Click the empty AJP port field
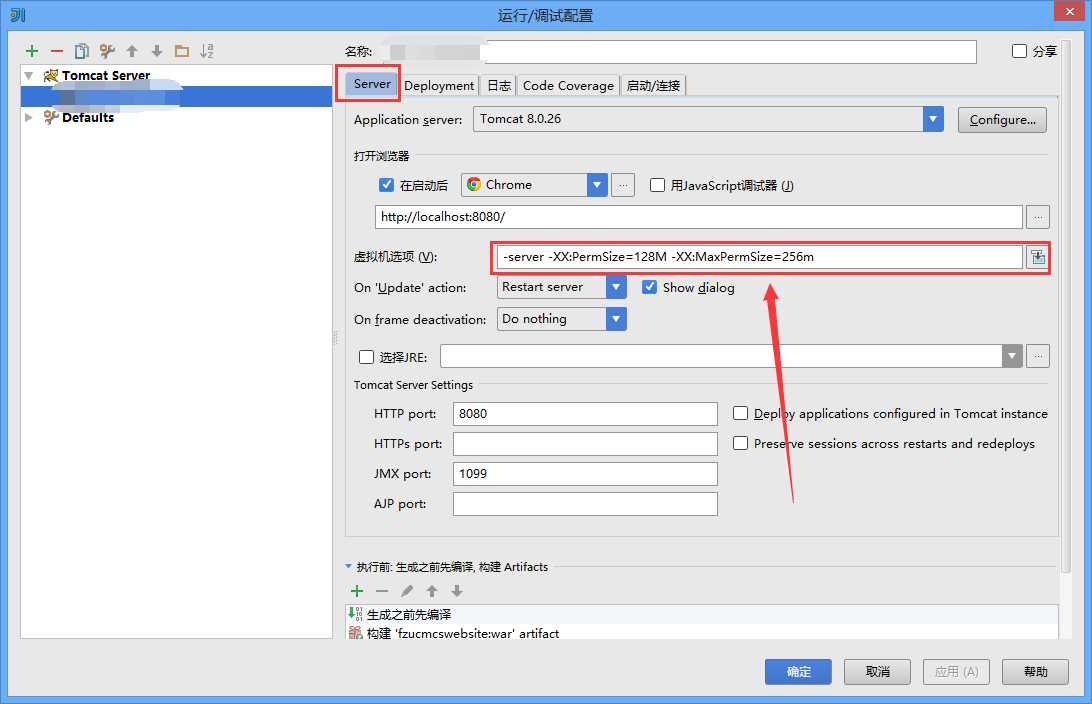This screenshot has width=1092, height=704. (585, 503)
